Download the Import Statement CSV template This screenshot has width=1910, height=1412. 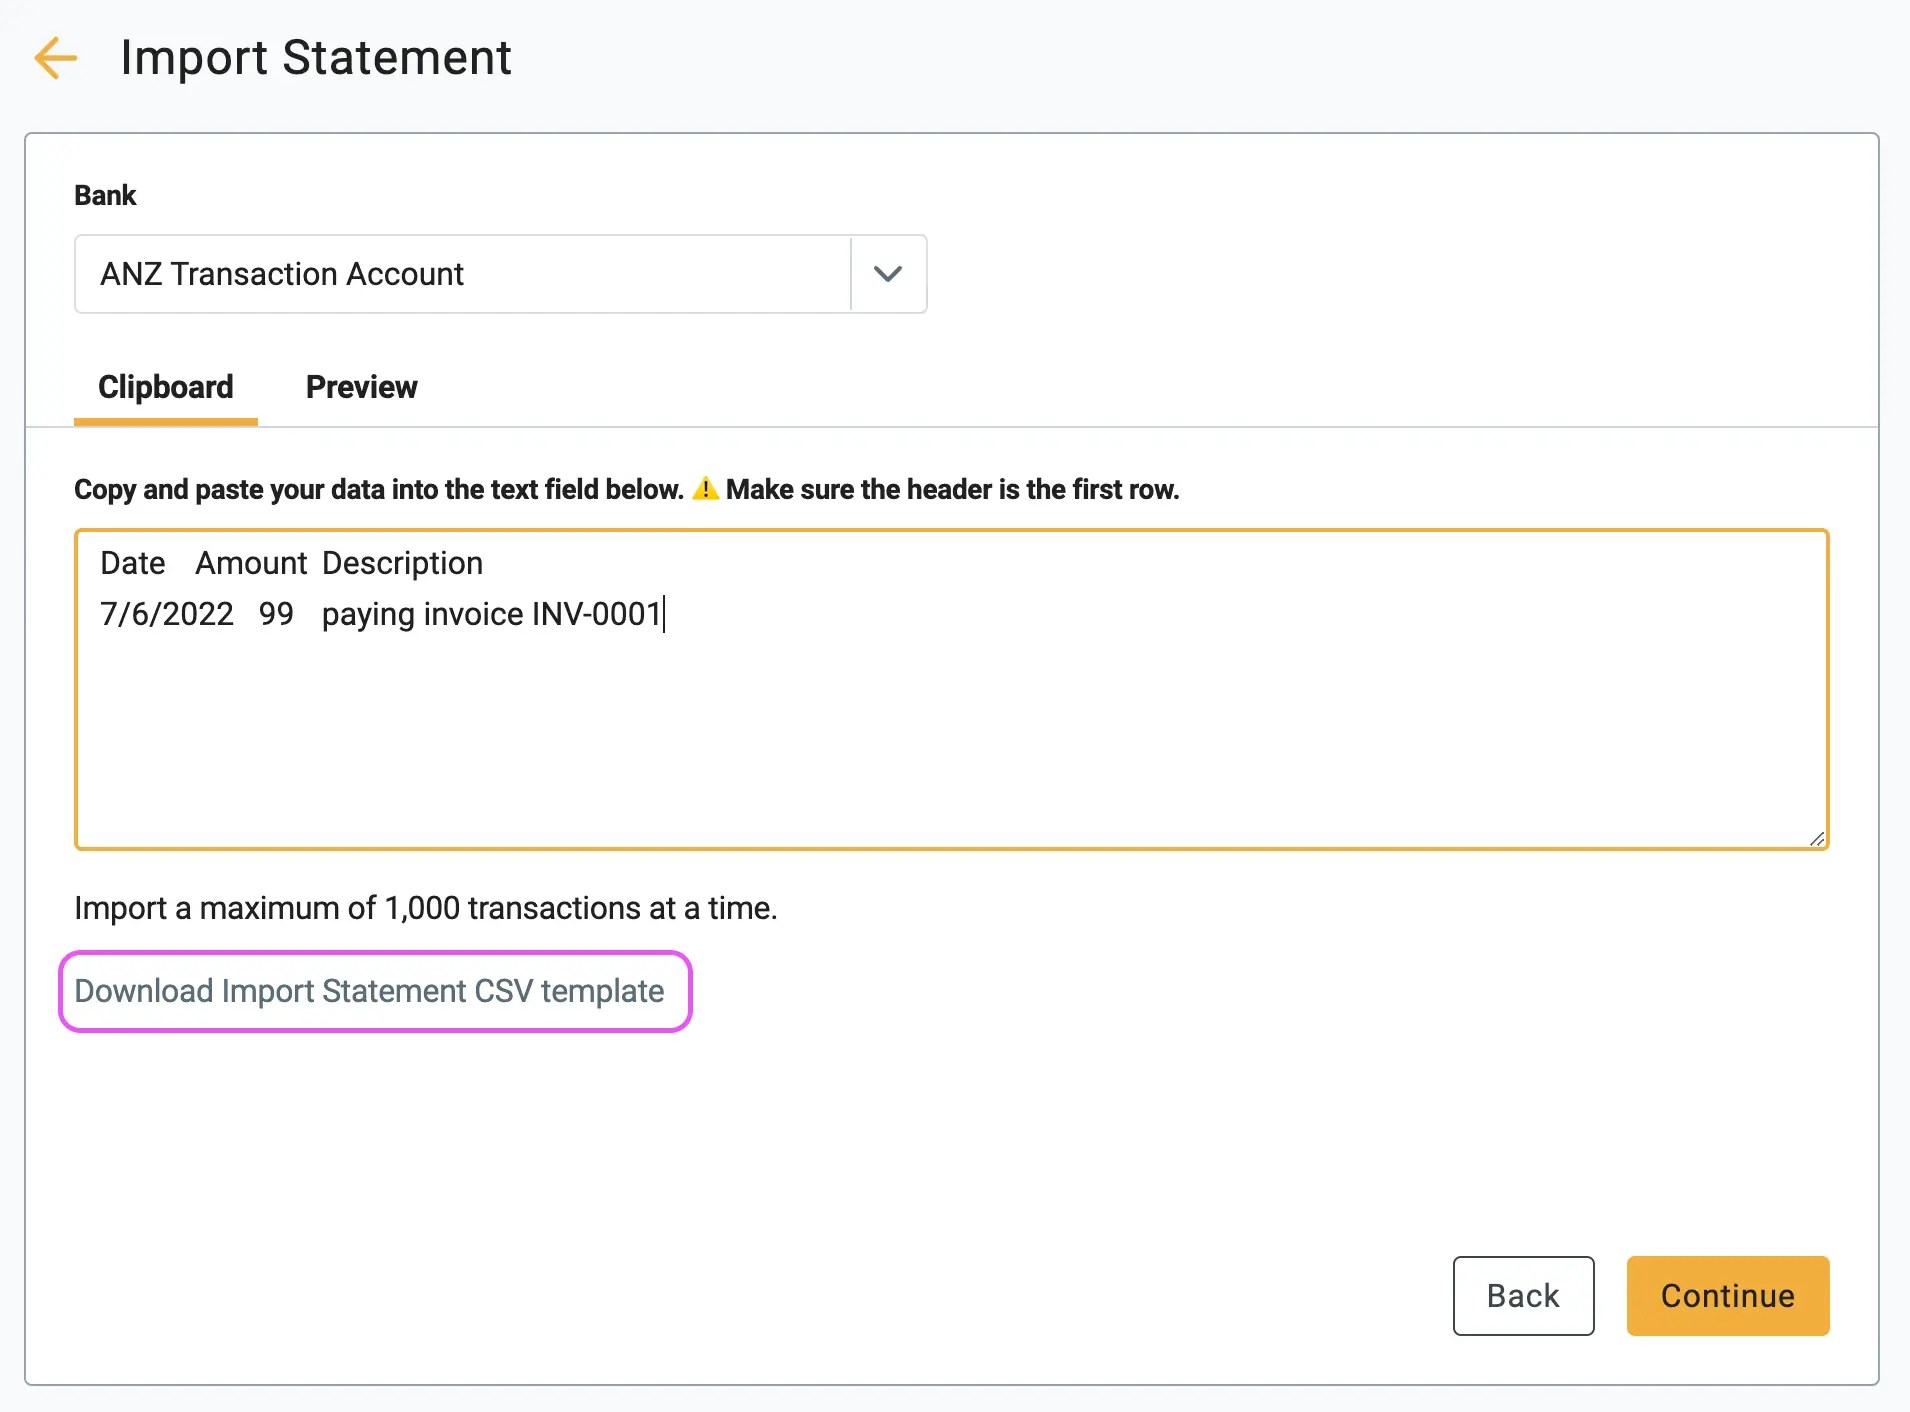pyautogui.click(x=369, y=991)
